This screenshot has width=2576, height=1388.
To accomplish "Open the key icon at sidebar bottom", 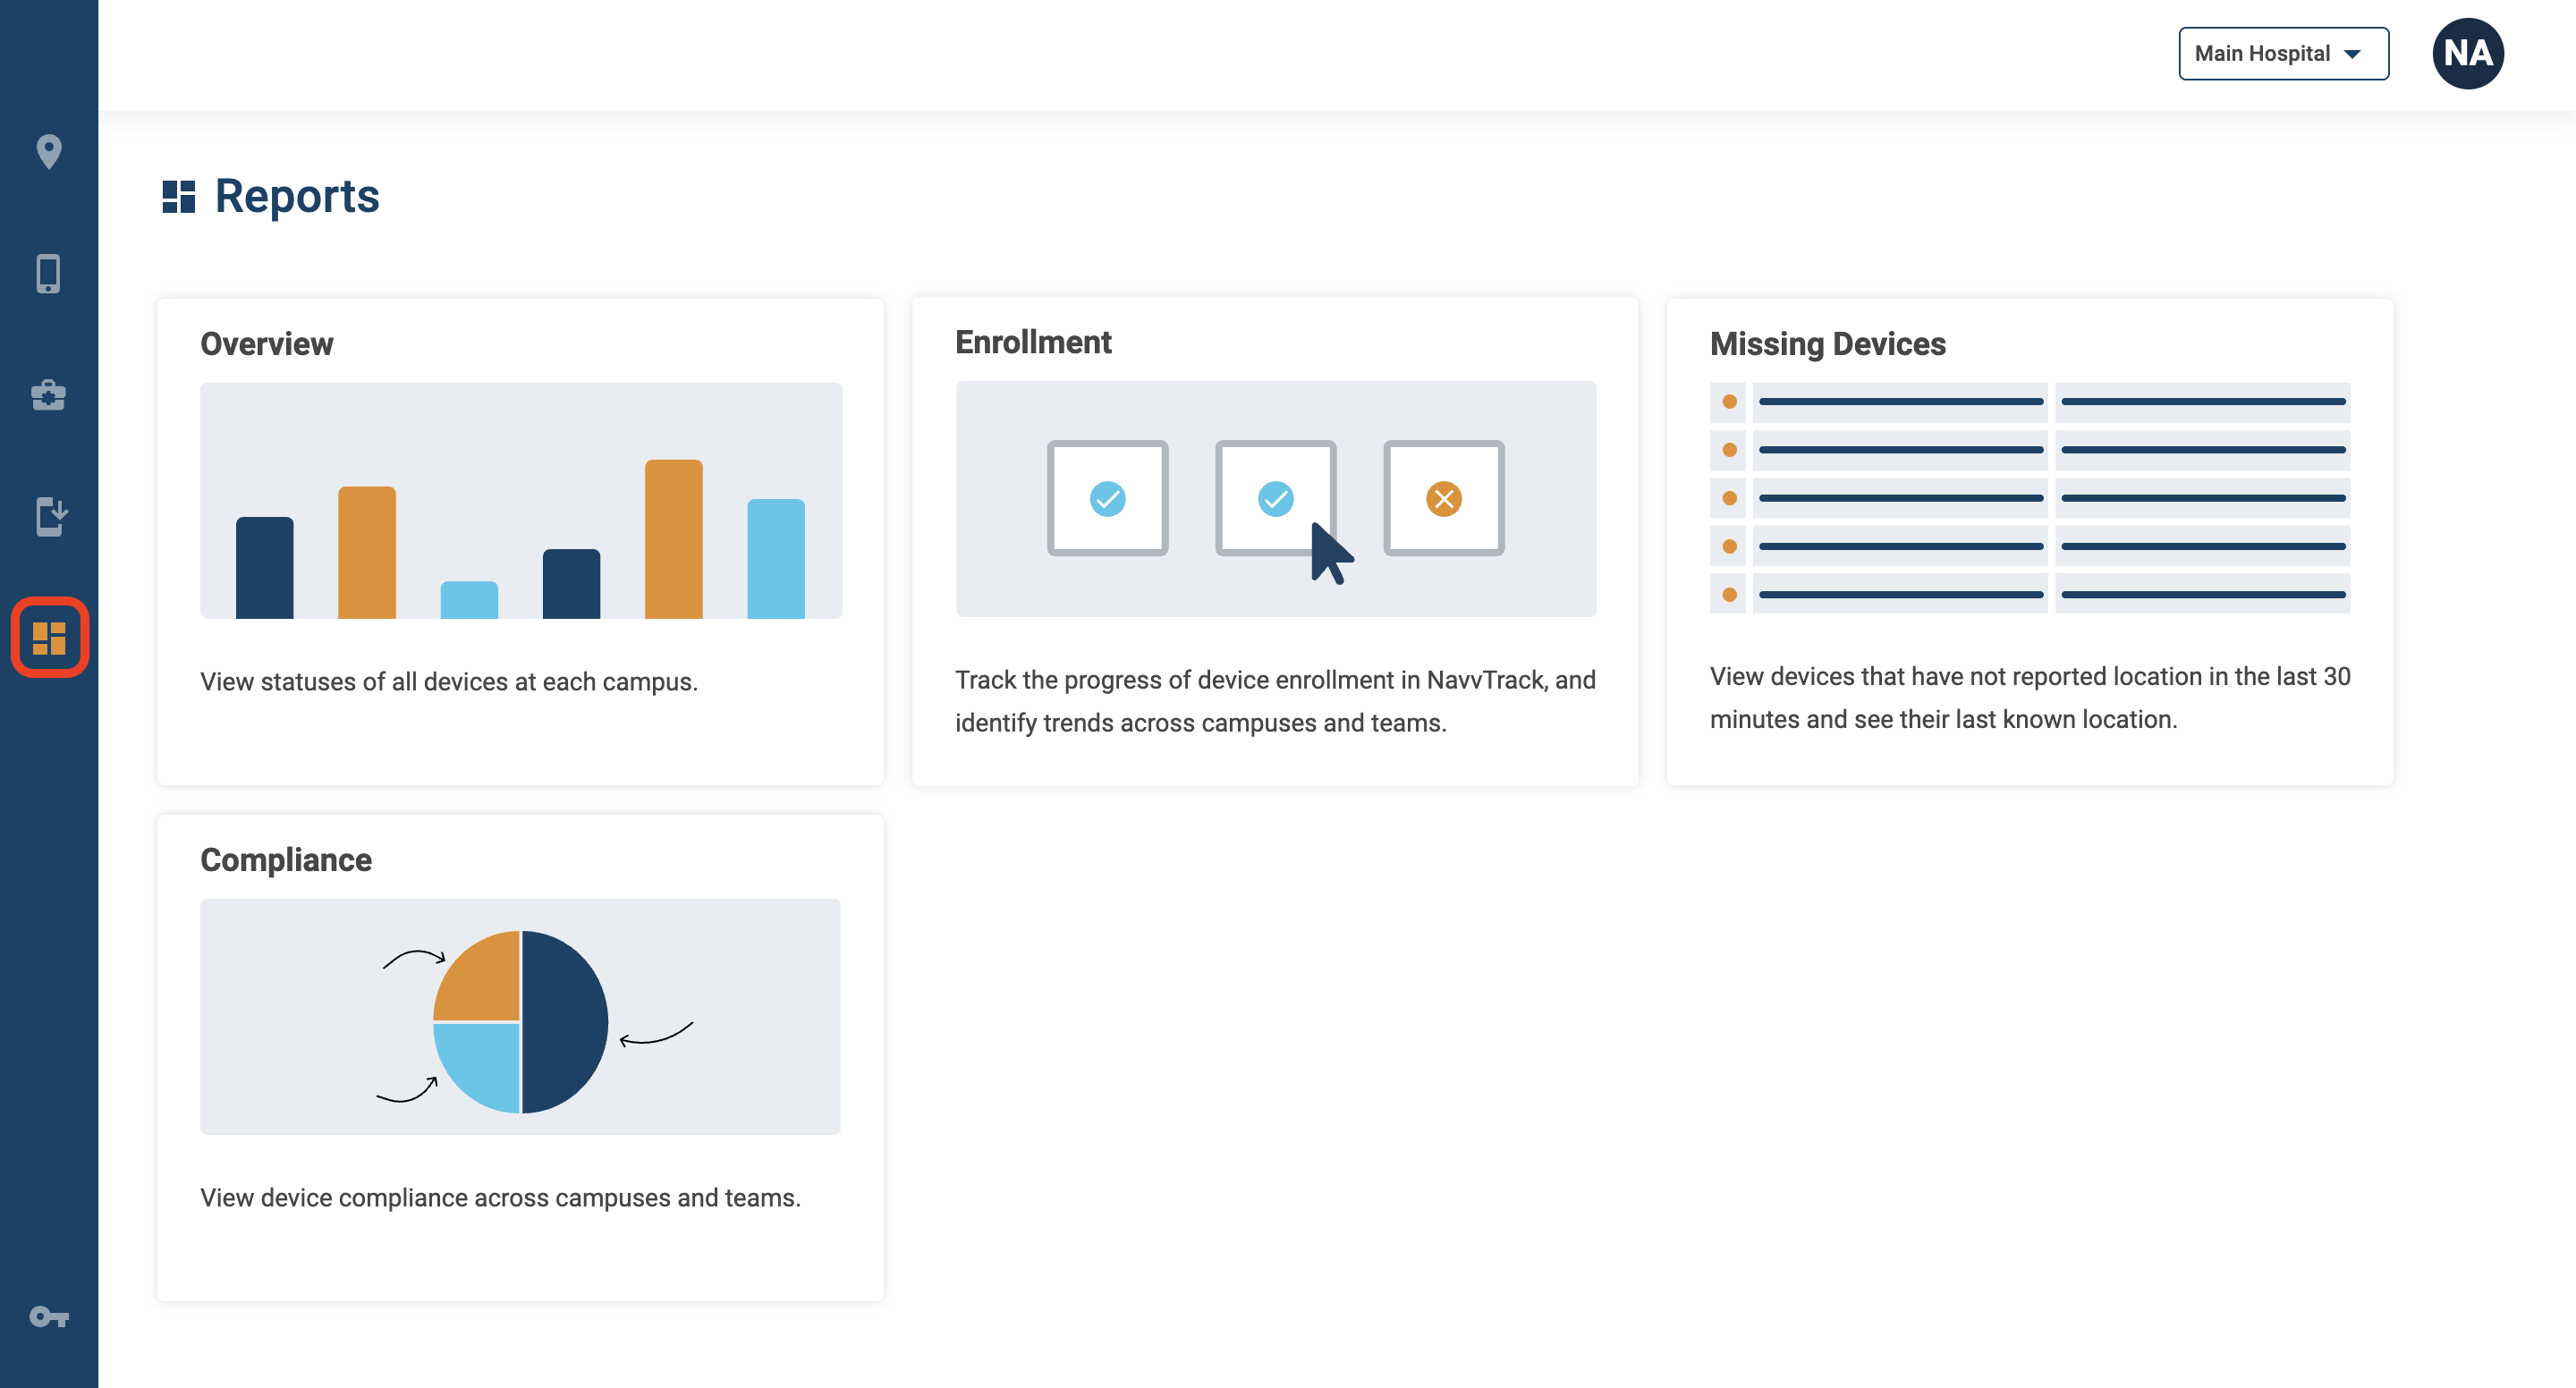I will [x=48, y=1316].
